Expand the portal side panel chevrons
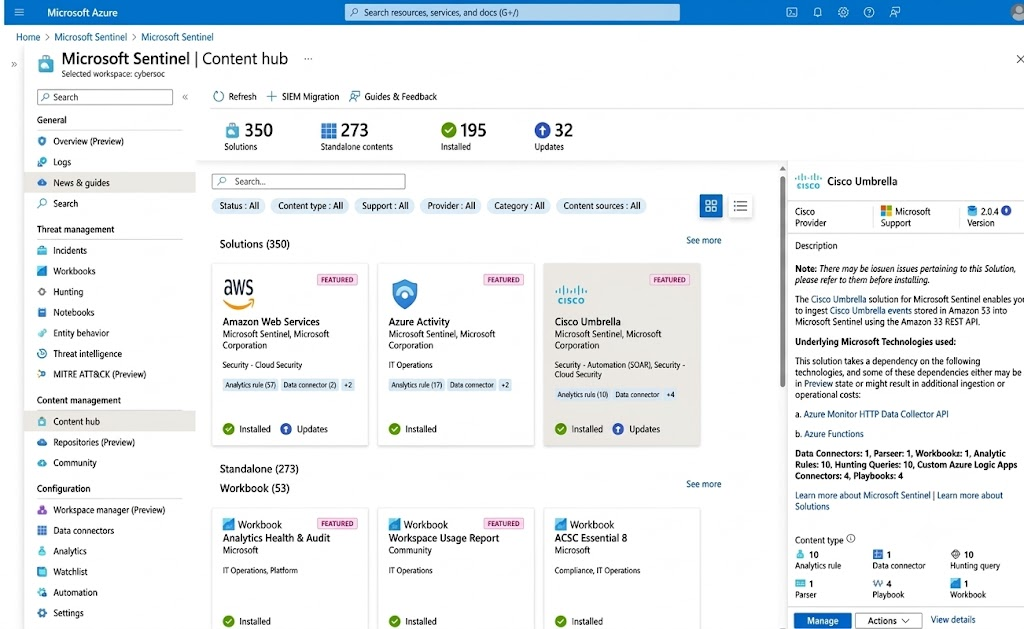This screenshot has width=1024, height=629. coord(14,64)
